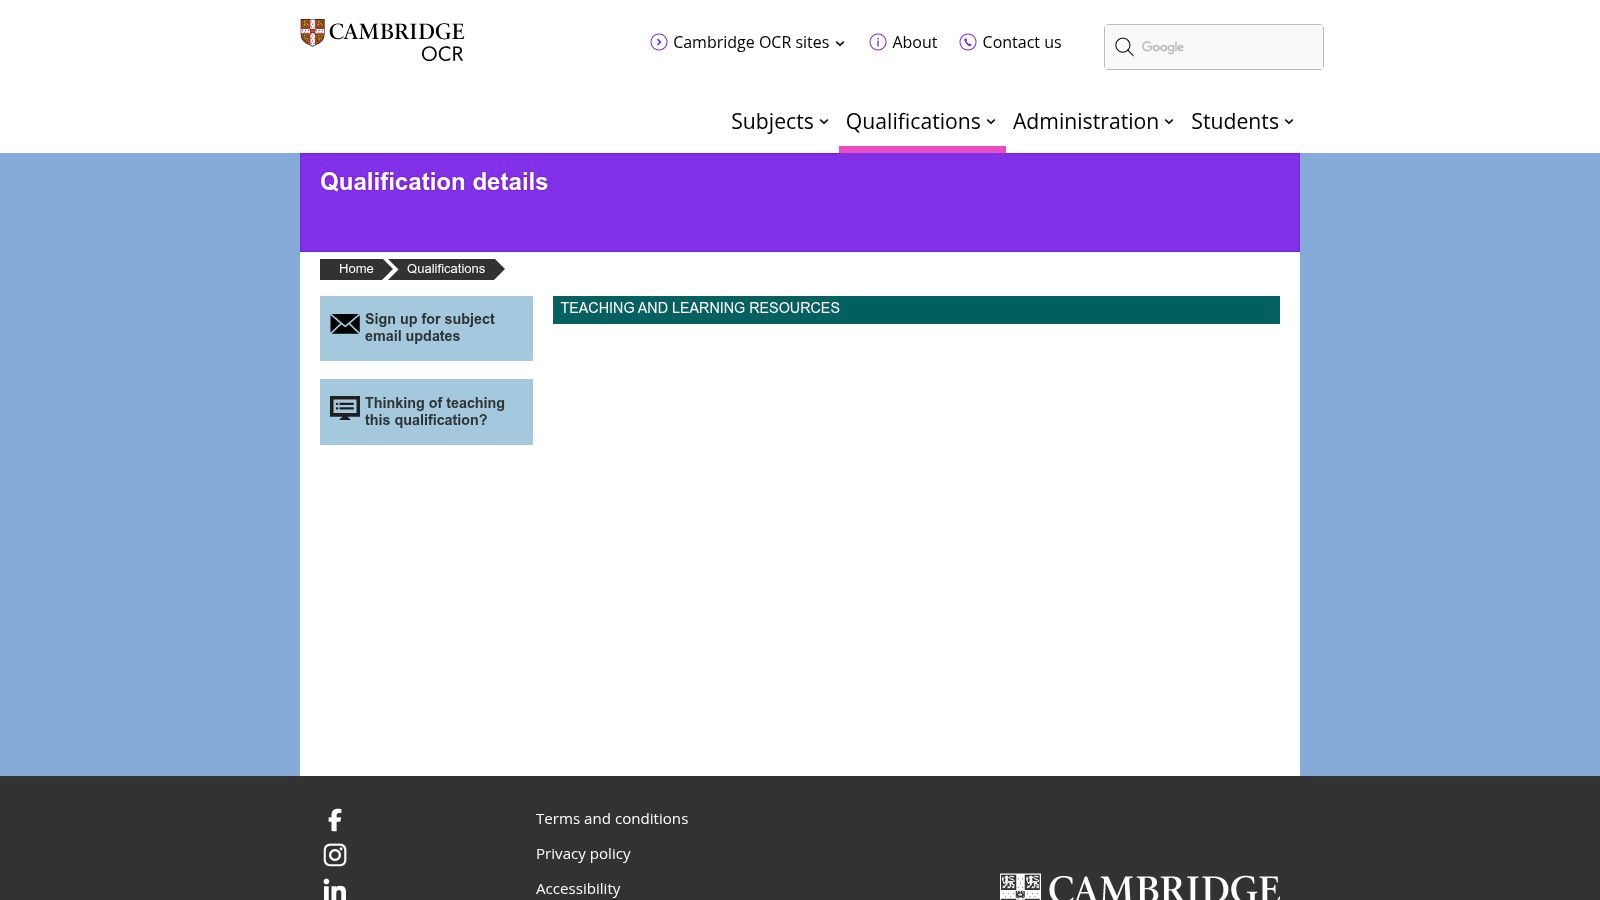Image resolution: width=1600 pixels, height=900 pixels.
Task: Expand the Administration menu
Action: pyautogui.click(x=1093, y=121)
